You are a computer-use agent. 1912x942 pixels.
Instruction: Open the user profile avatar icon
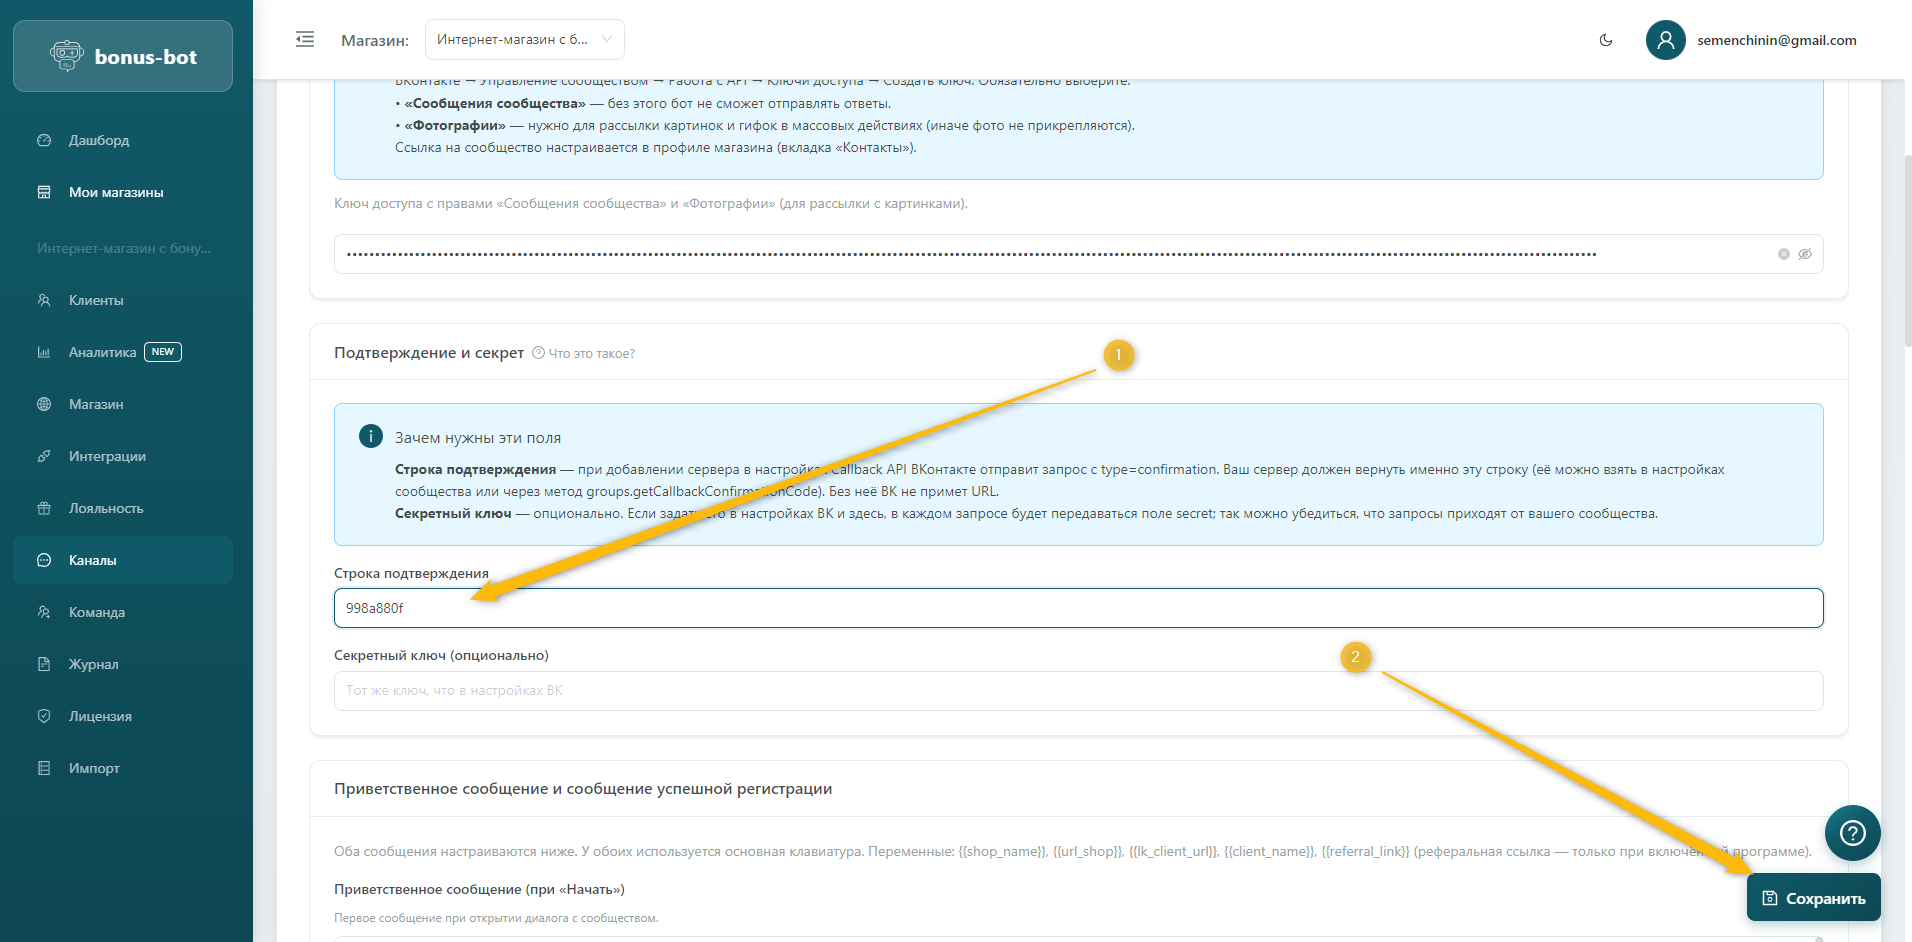tap(1665, 40)
